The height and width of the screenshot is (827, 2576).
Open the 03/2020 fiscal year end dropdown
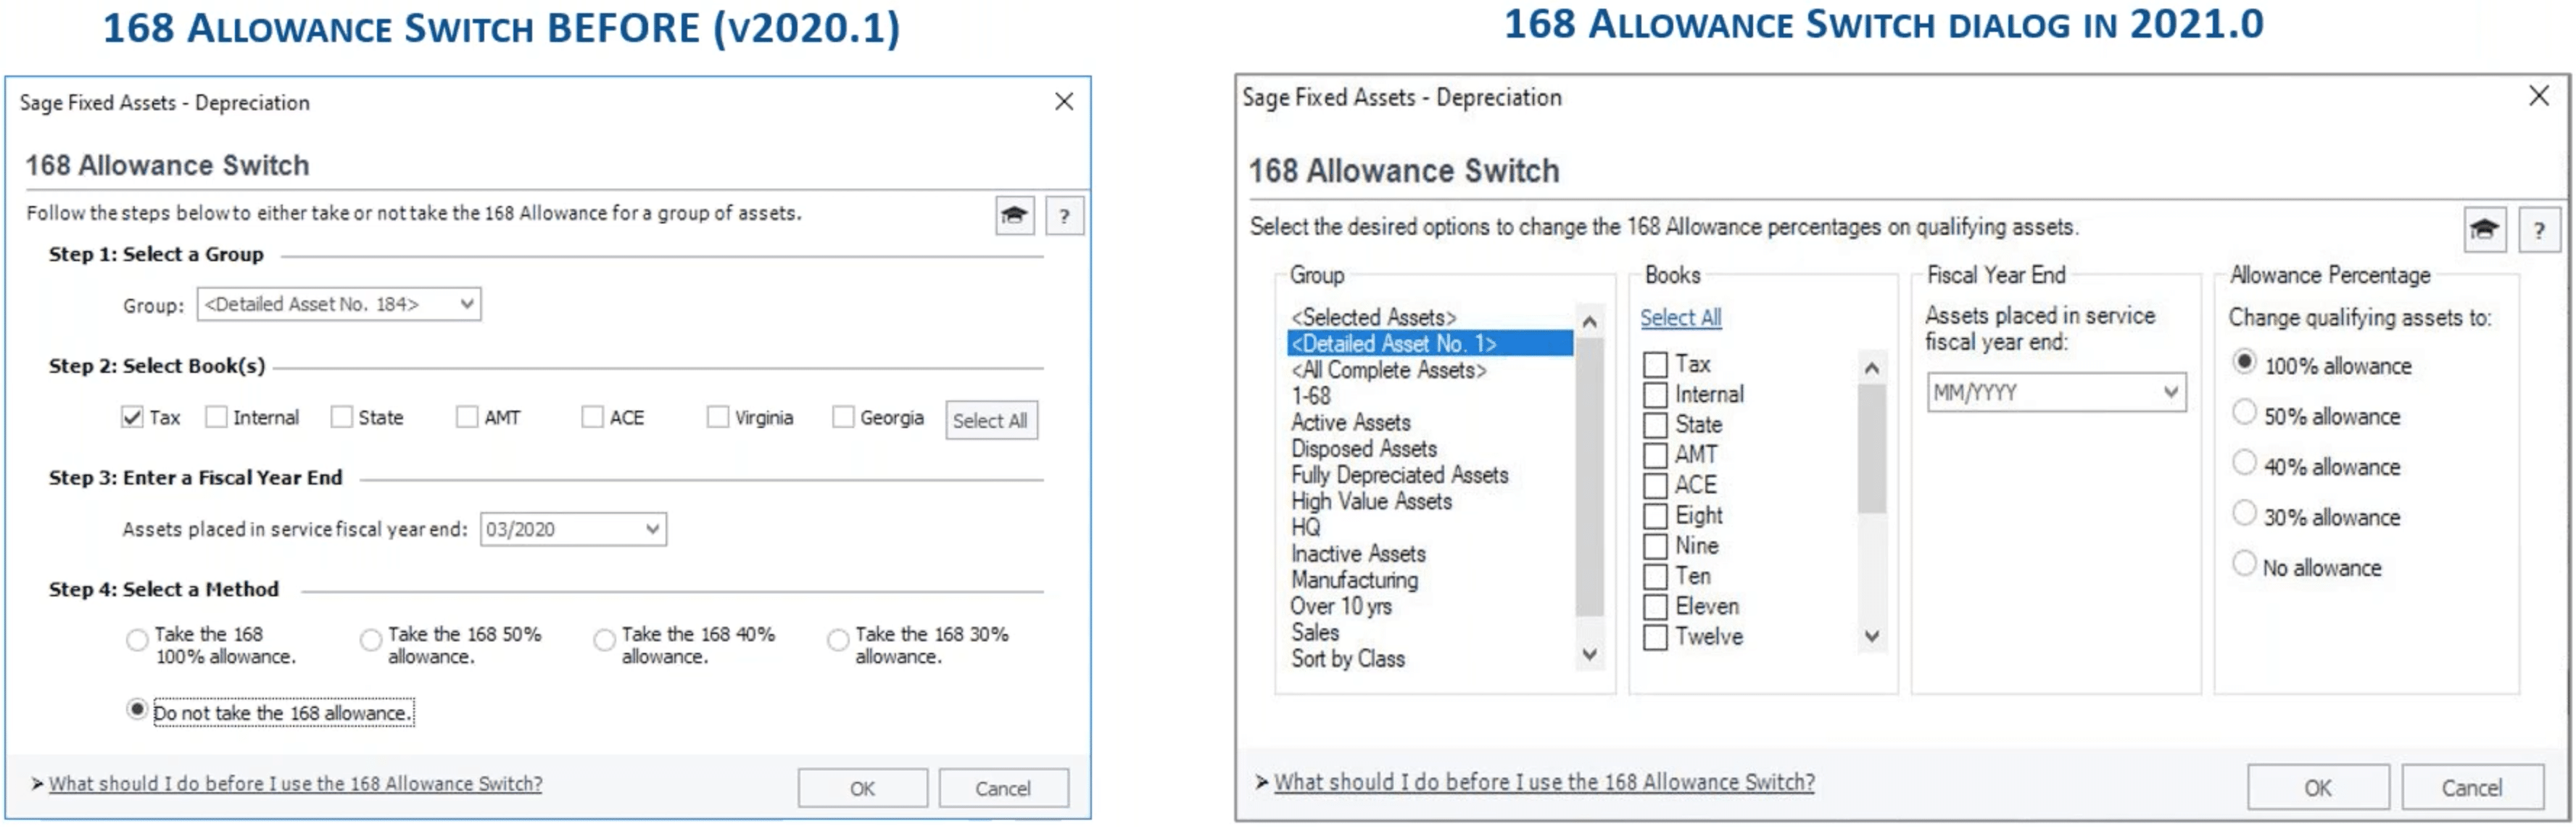pyautogui.click(x=573, y=529)
